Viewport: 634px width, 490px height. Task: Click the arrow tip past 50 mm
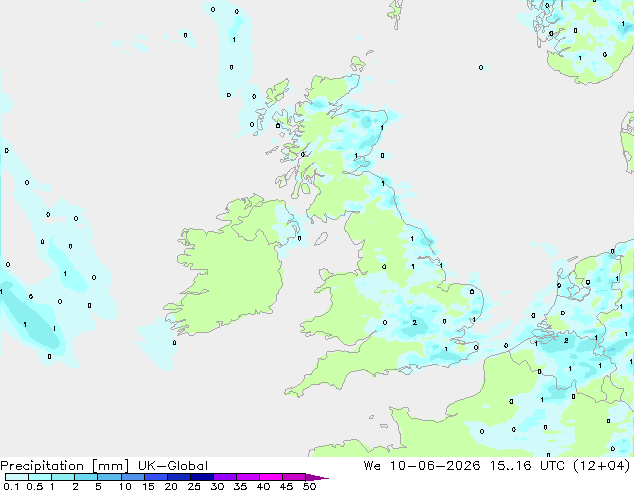click(317, 478)
